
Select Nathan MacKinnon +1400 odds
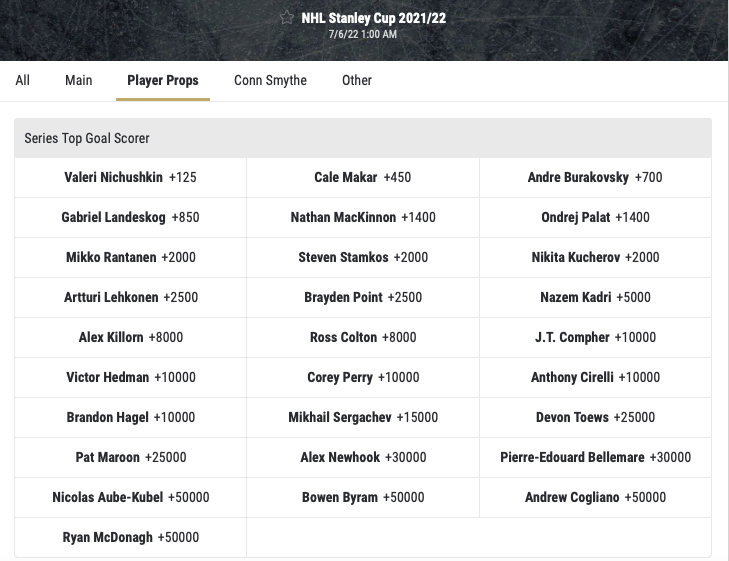362,217
